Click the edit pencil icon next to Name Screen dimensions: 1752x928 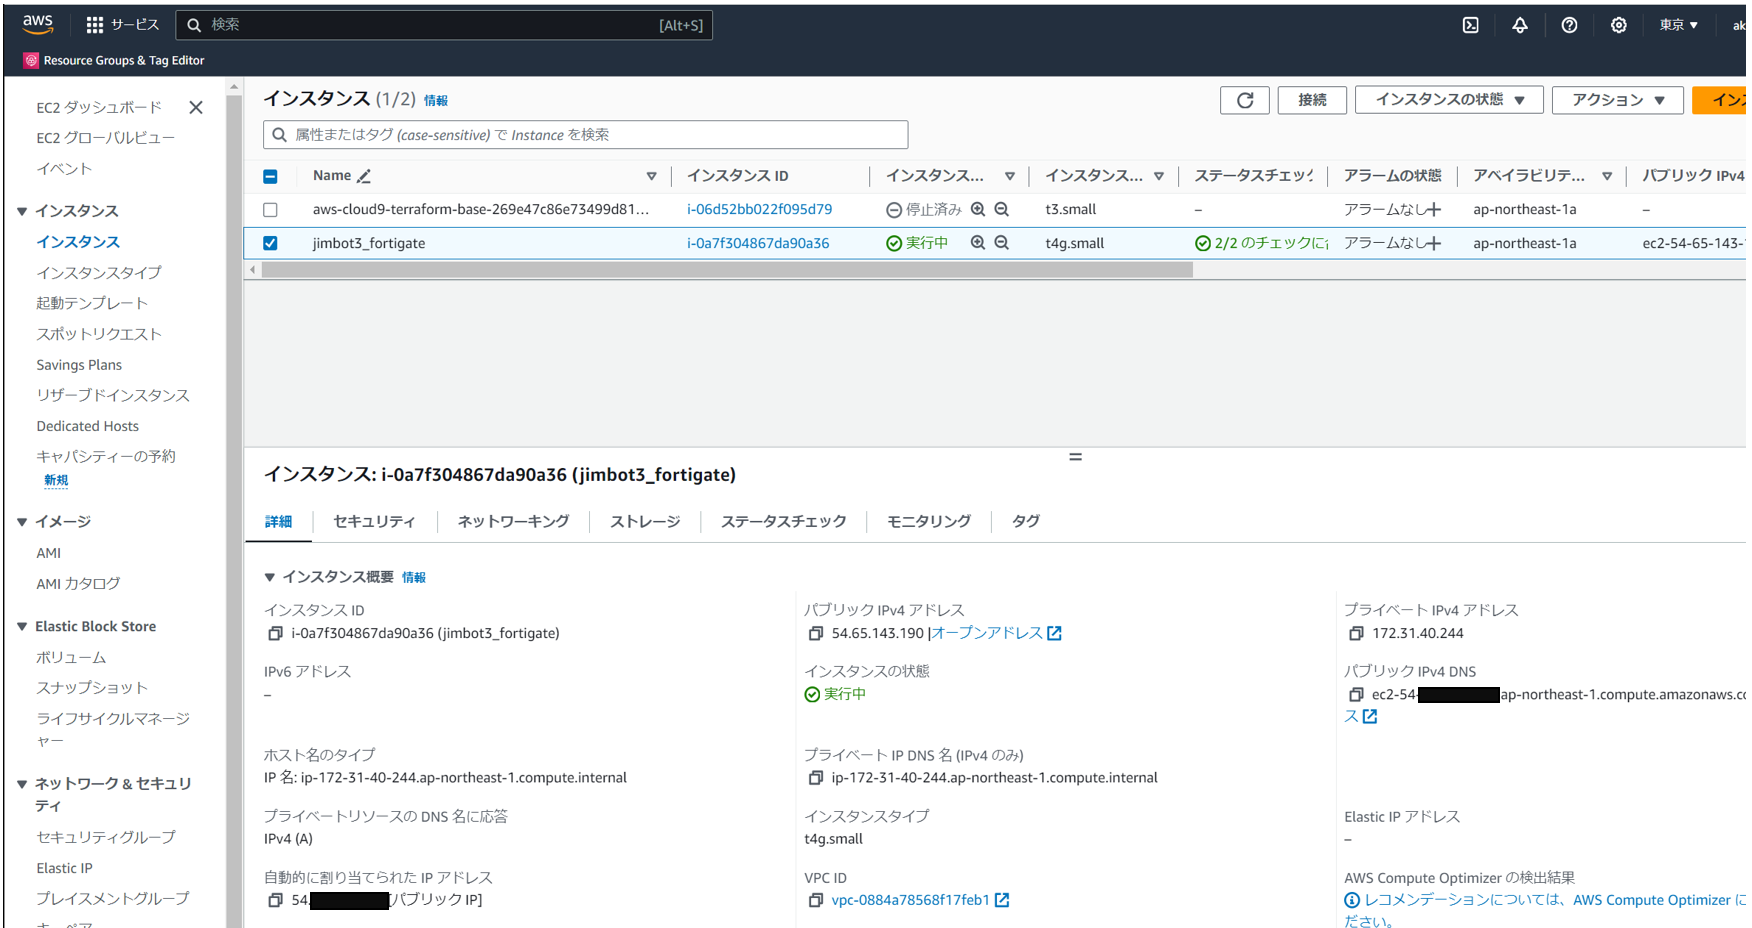[x=364, y=176]
